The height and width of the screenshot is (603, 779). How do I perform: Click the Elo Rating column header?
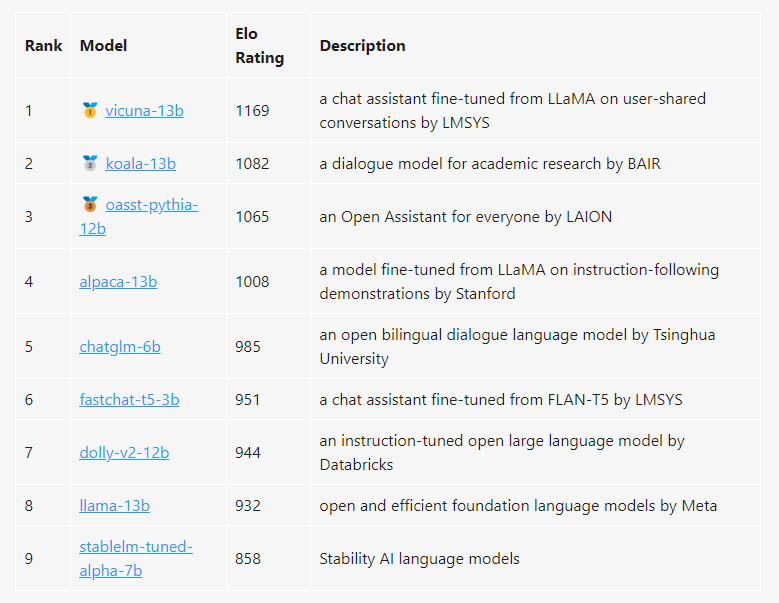259,46
